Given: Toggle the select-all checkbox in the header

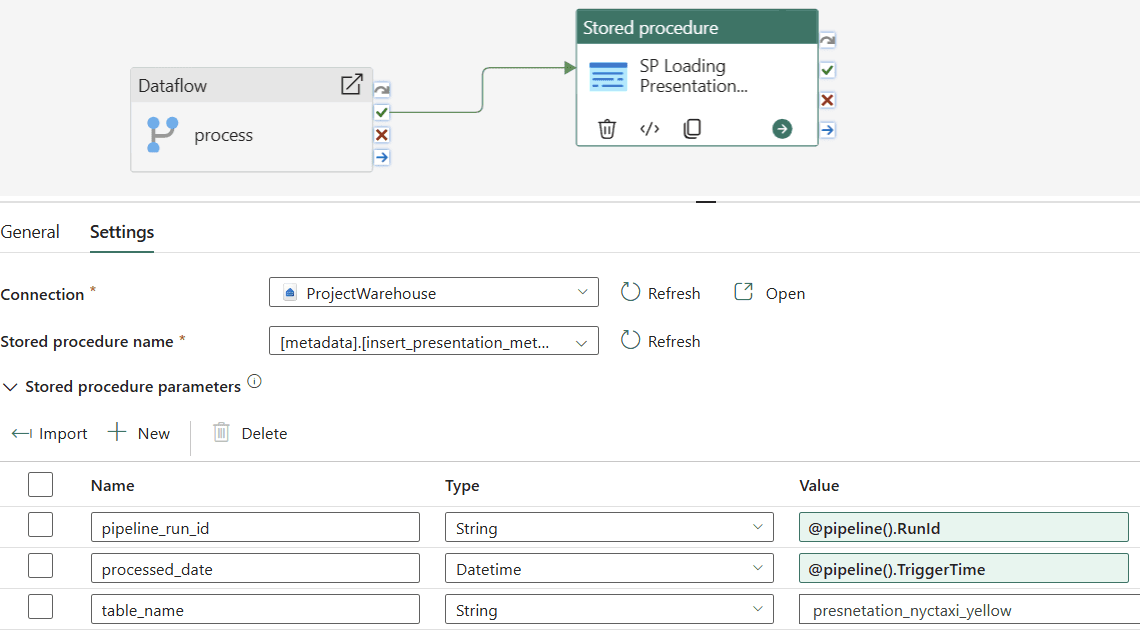Looking at the screenshot, I should tap(41, 485).
